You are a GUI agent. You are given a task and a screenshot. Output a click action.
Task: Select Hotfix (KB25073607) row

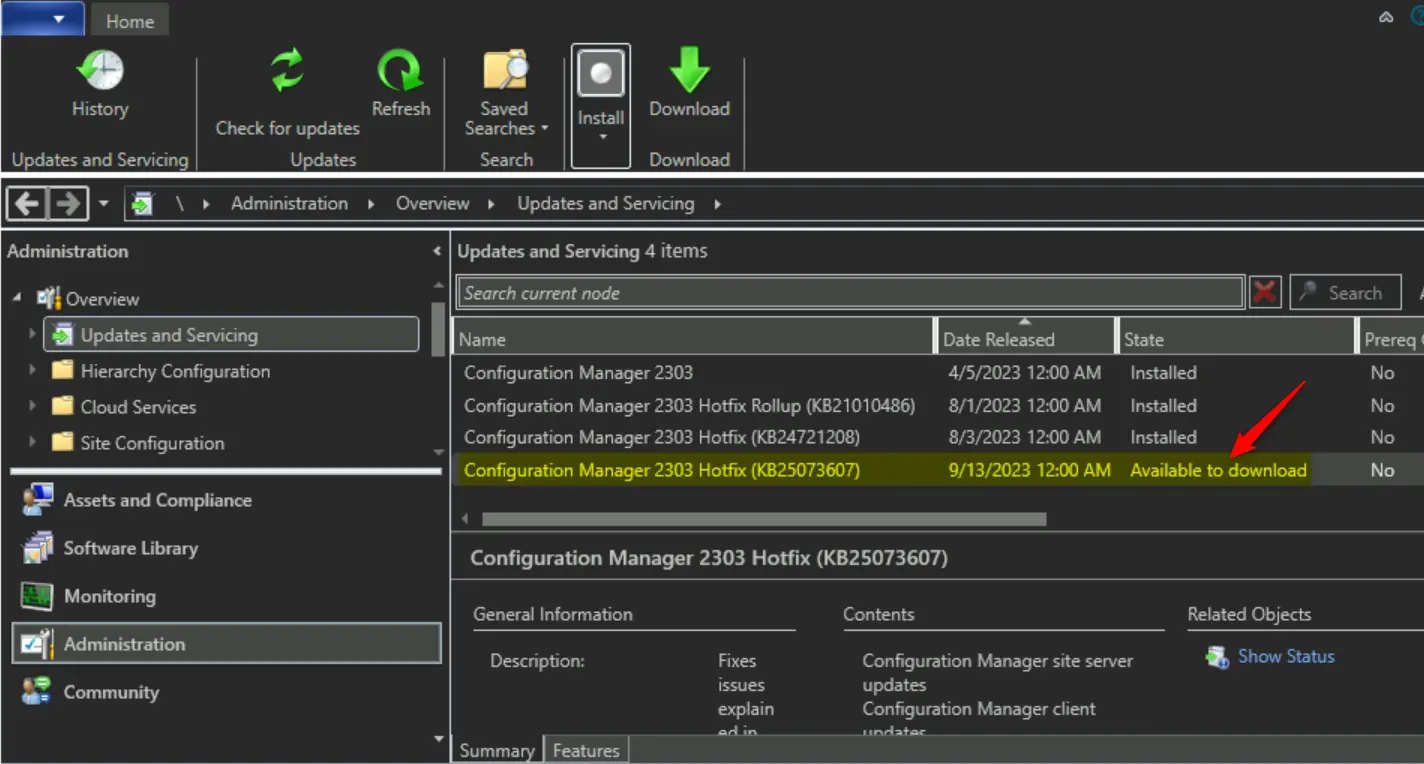938,470
